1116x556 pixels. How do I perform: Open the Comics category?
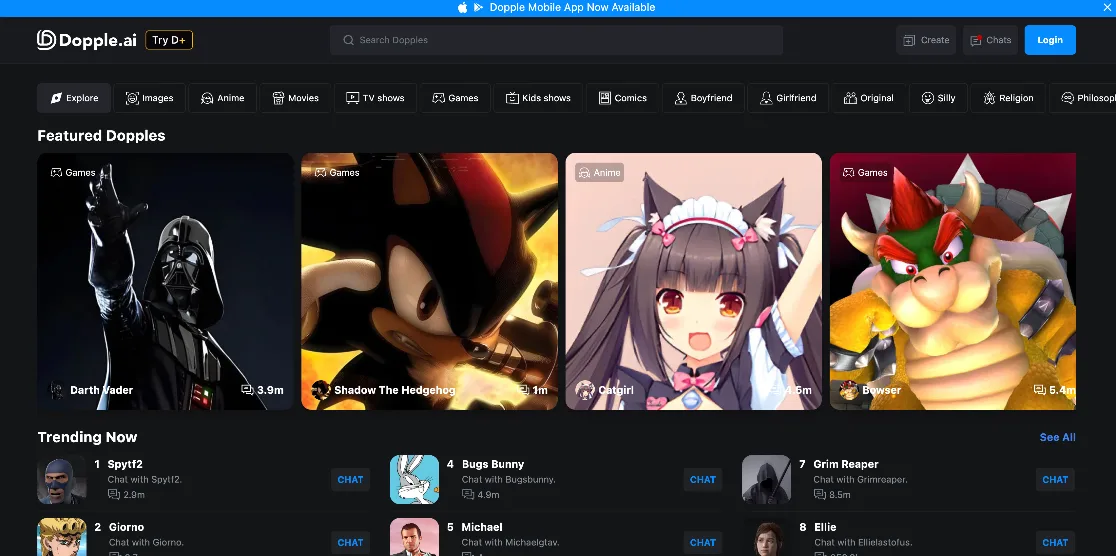pyautogui.click(x=623, y=98)
